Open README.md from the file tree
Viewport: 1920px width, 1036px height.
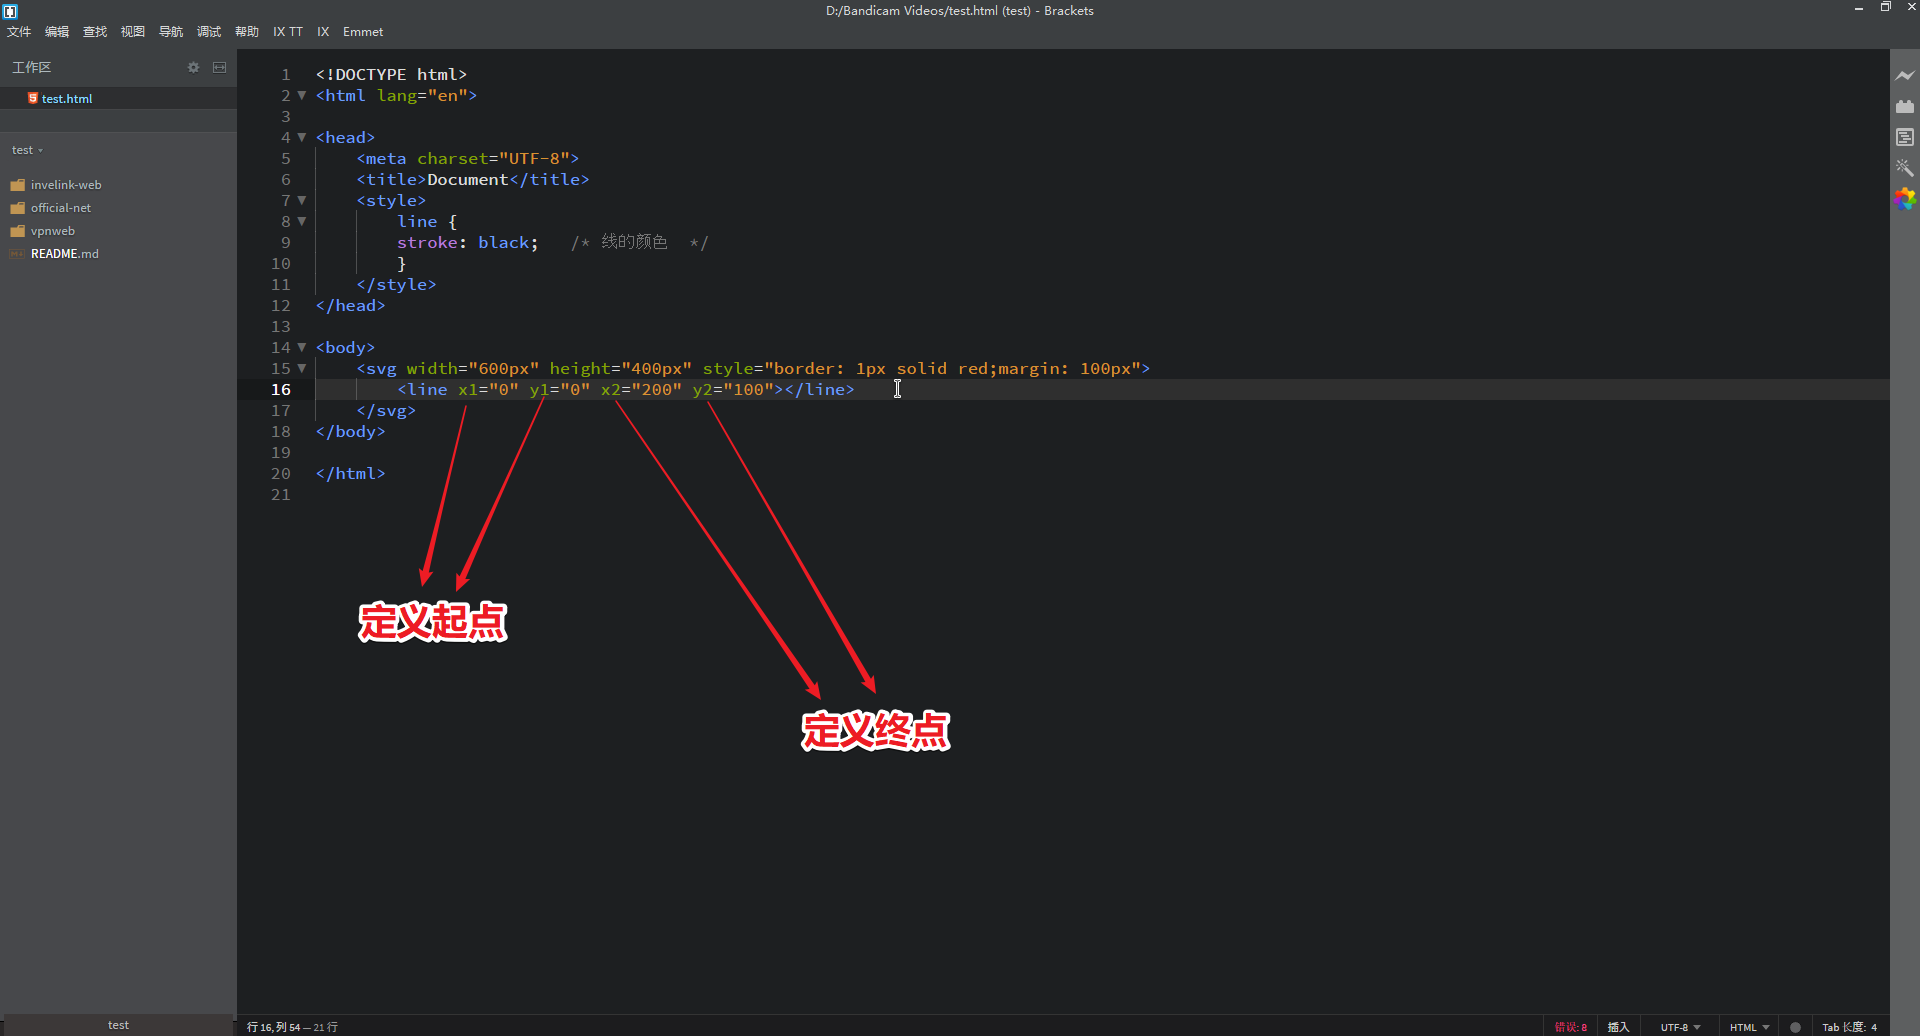click(x=66, y=253)
